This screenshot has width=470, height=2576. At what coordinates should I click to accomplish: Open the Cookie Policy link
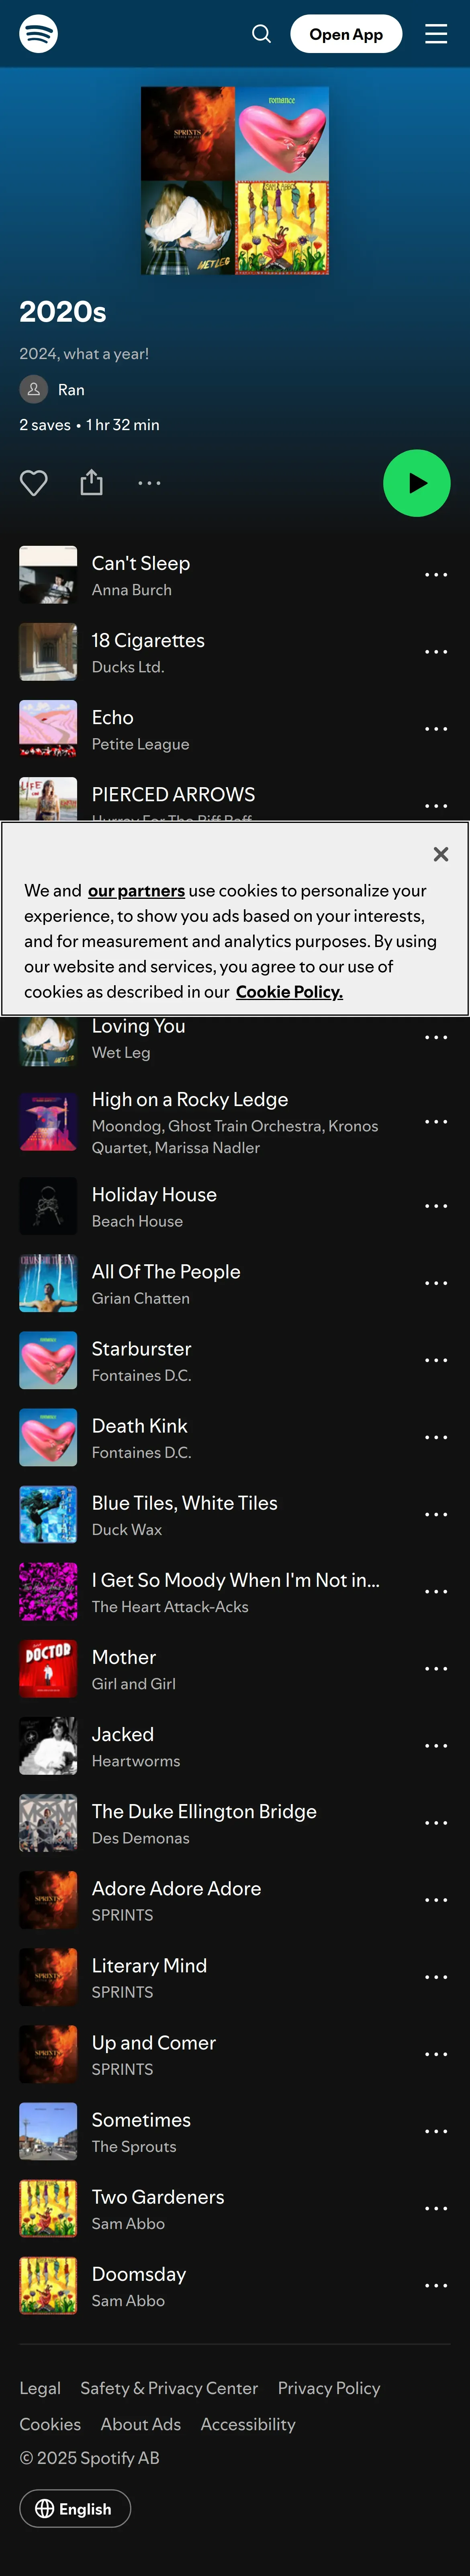pyautogui.click(x=289, y=992)
